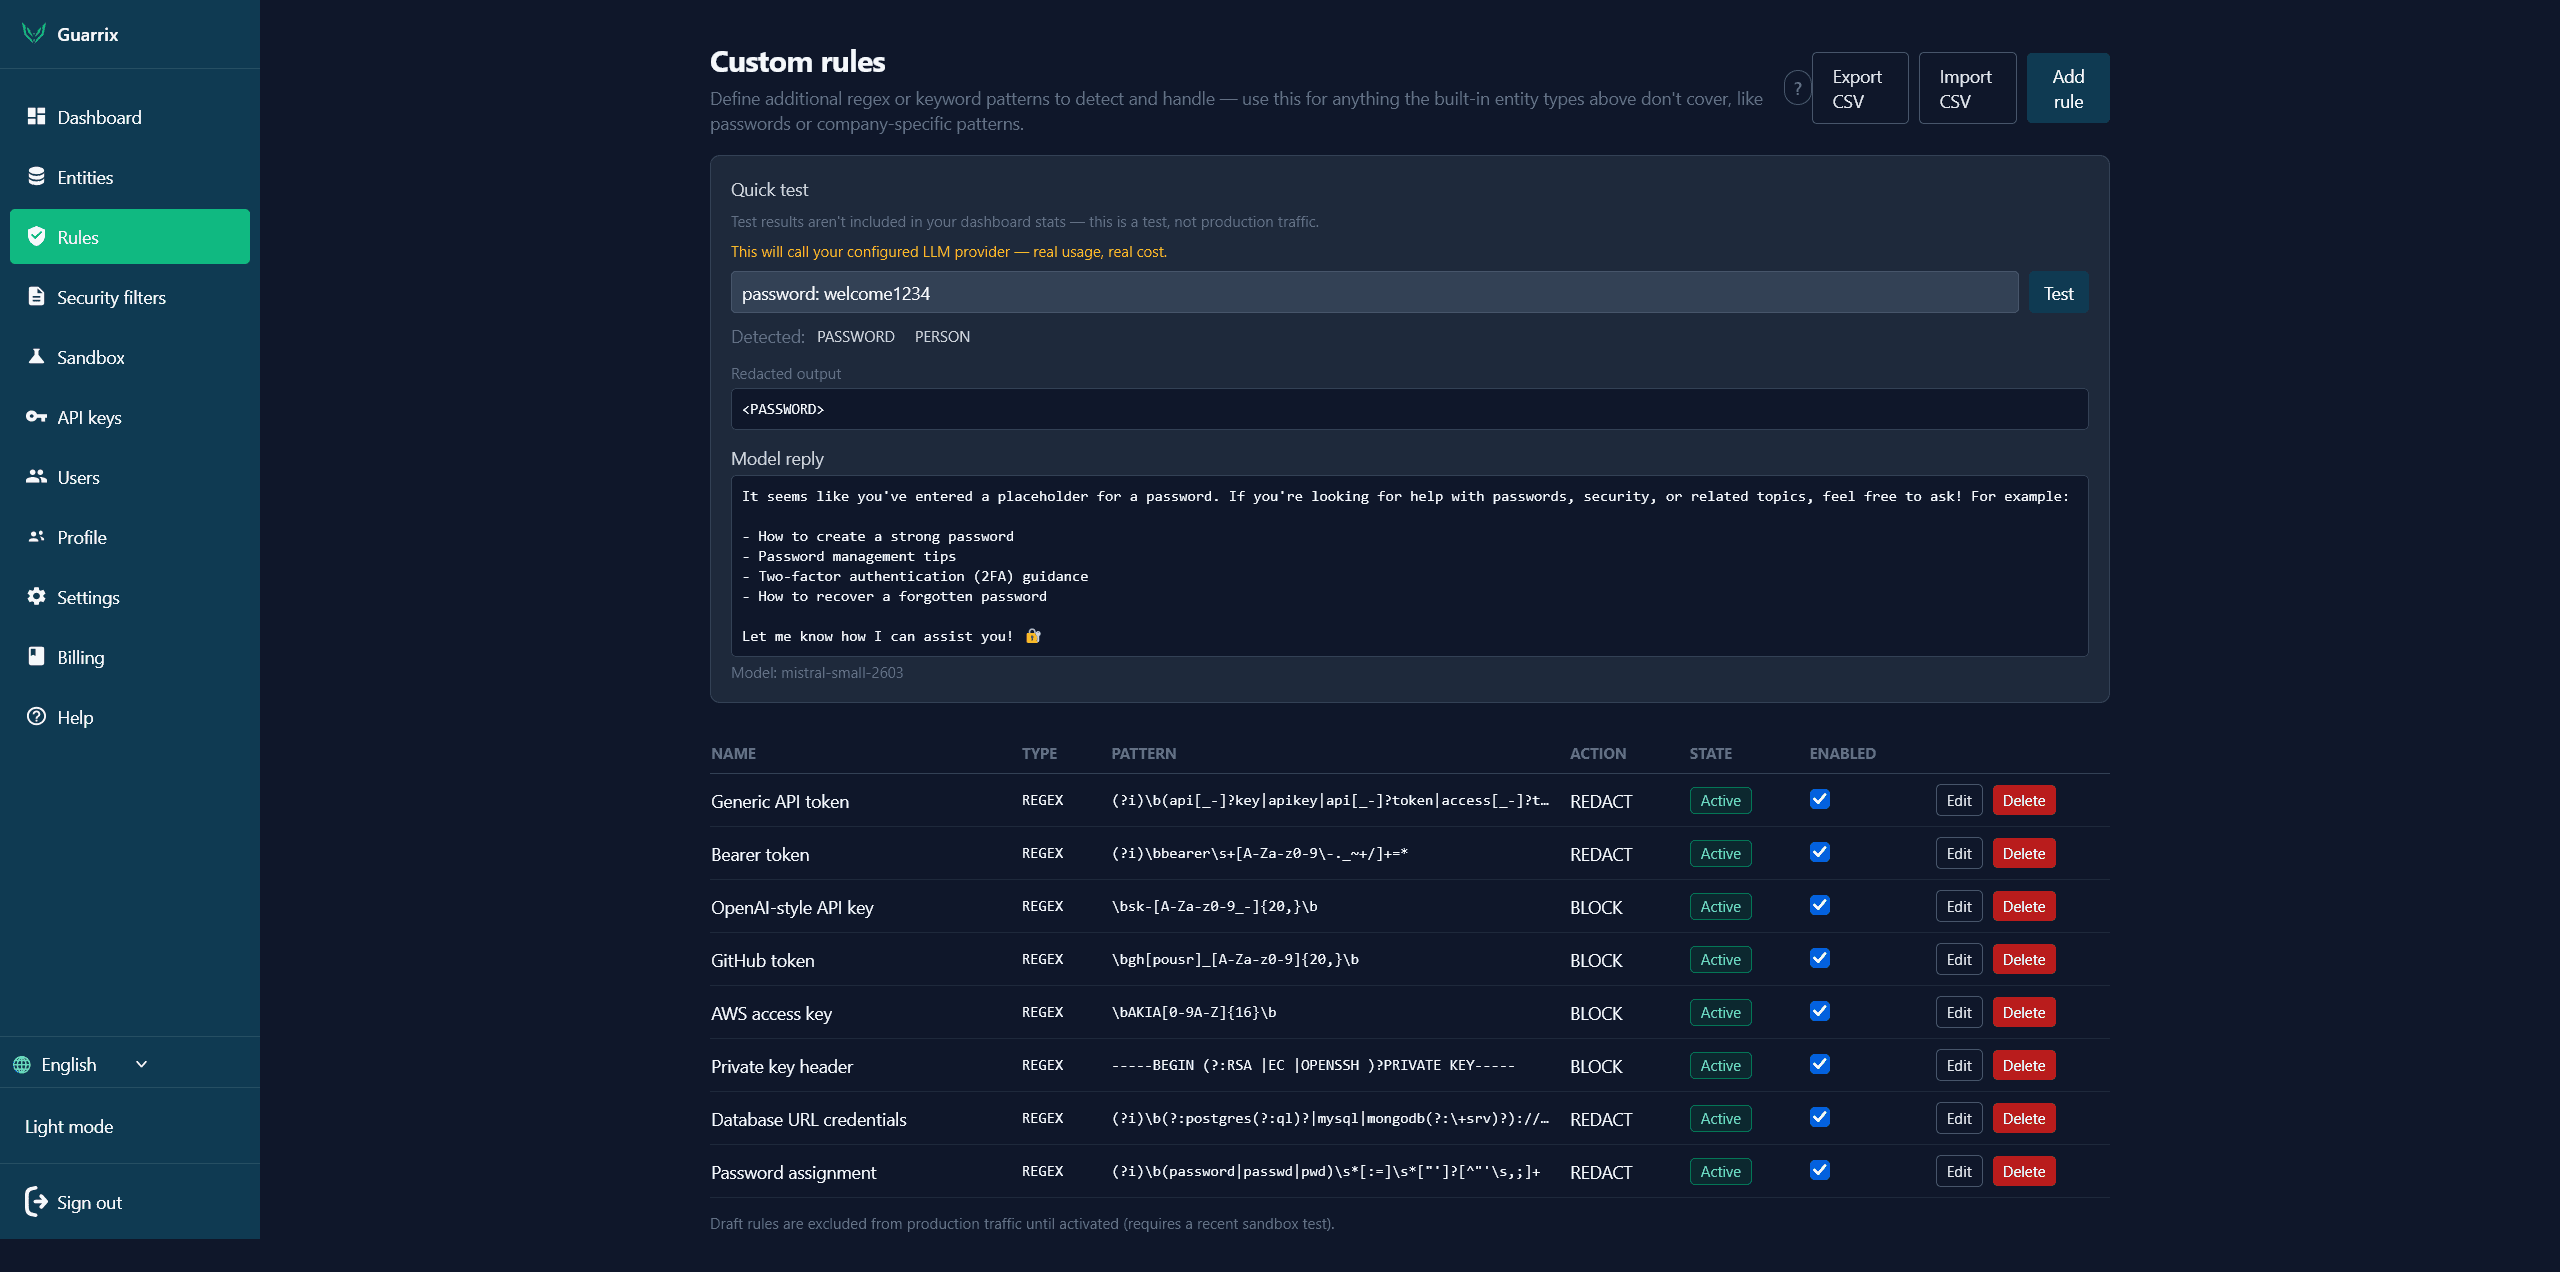Go to the Sandbox page

click(130, 357)
